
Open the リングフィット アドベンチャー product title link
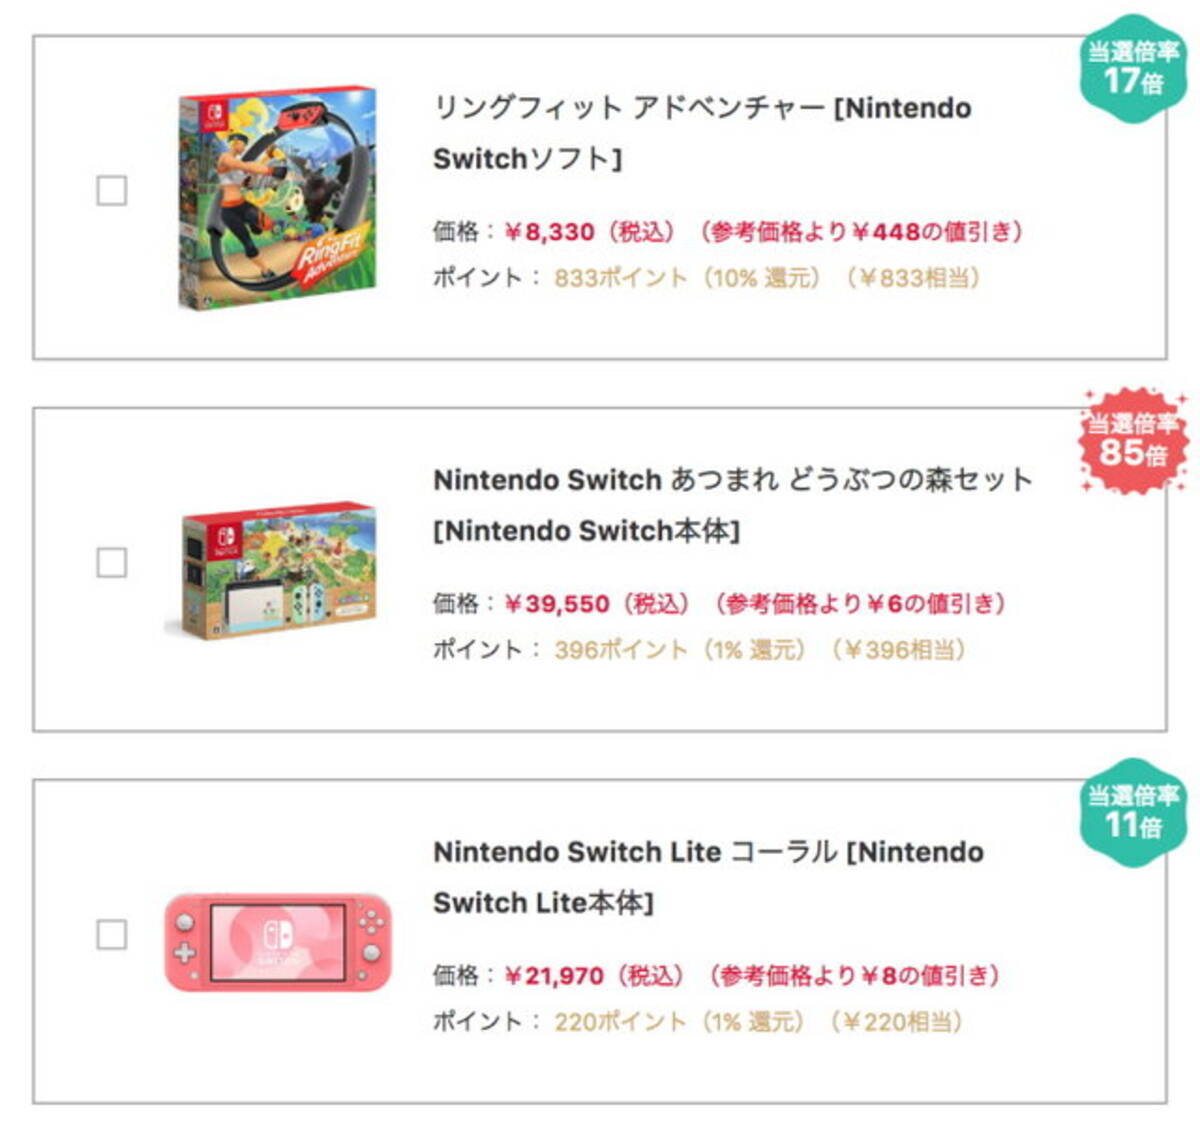pos(700,111)
